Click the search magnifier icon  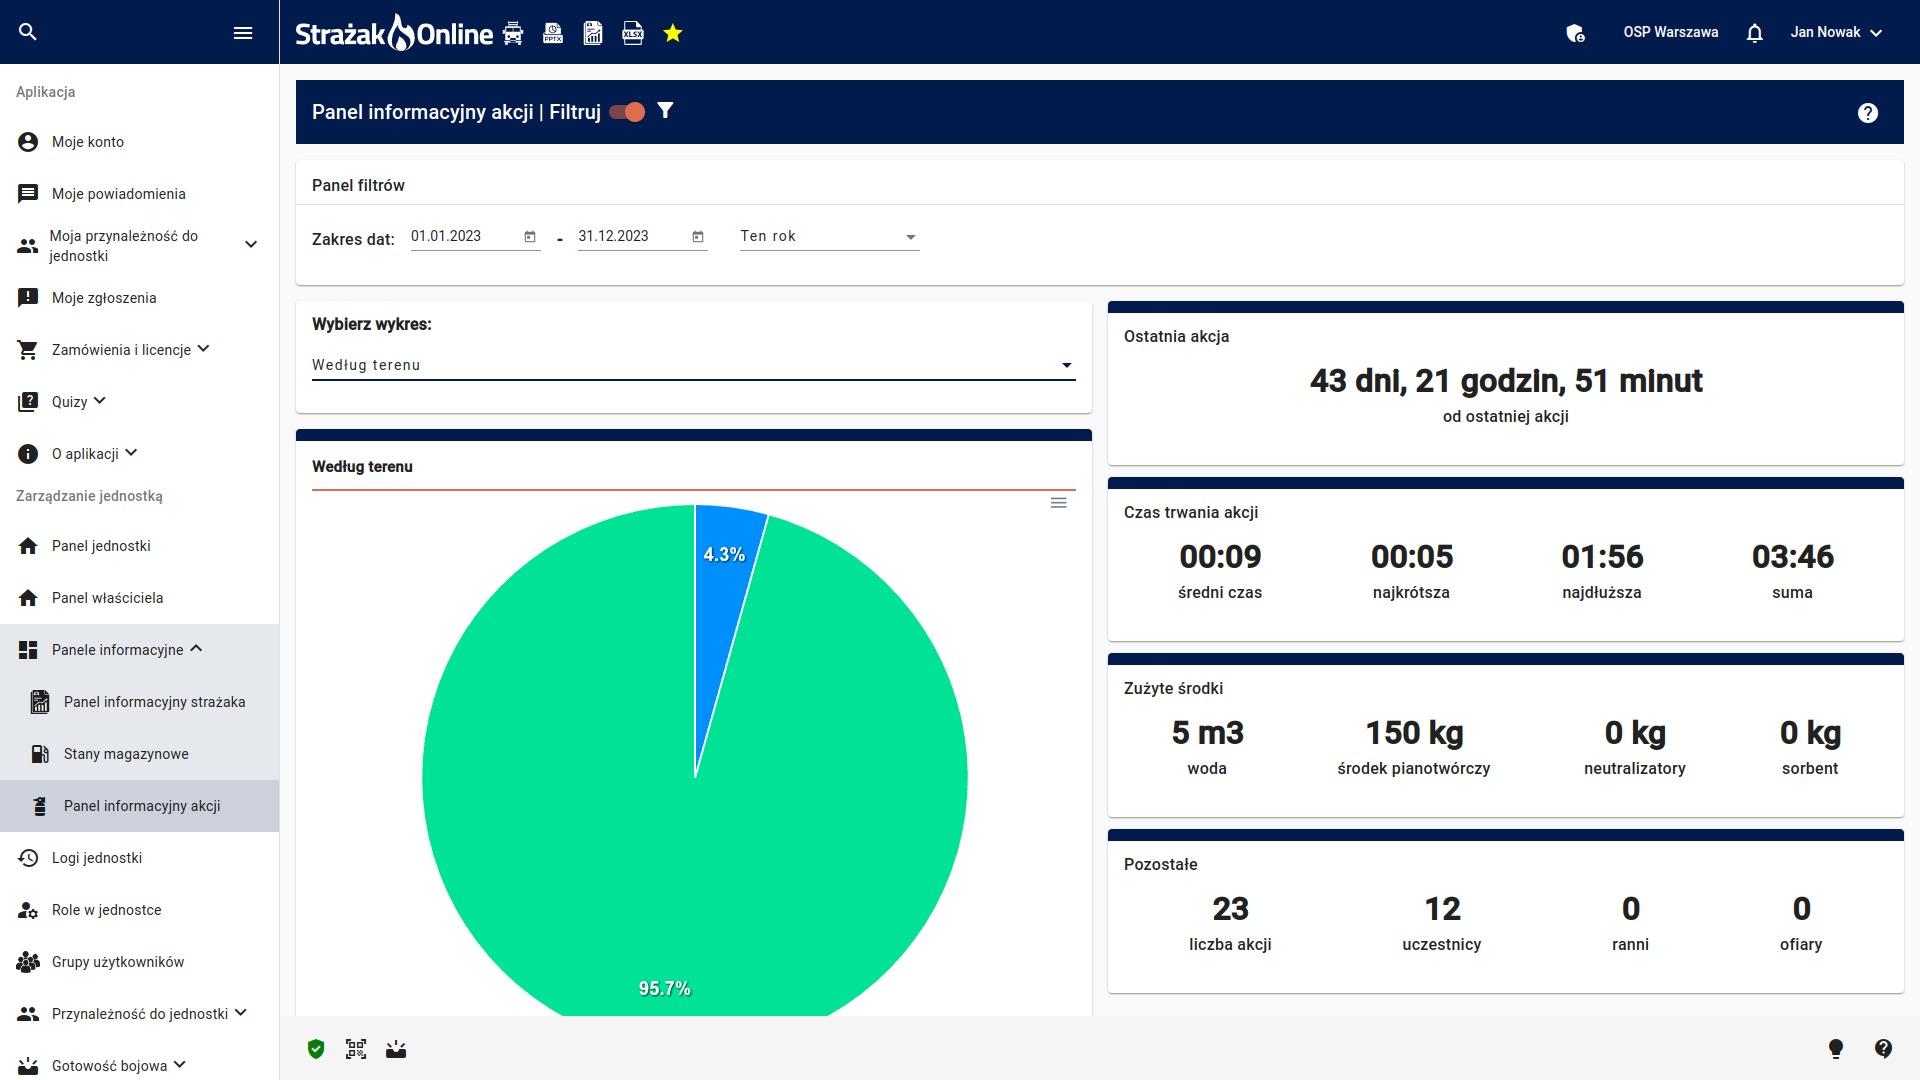click(28, 32)
